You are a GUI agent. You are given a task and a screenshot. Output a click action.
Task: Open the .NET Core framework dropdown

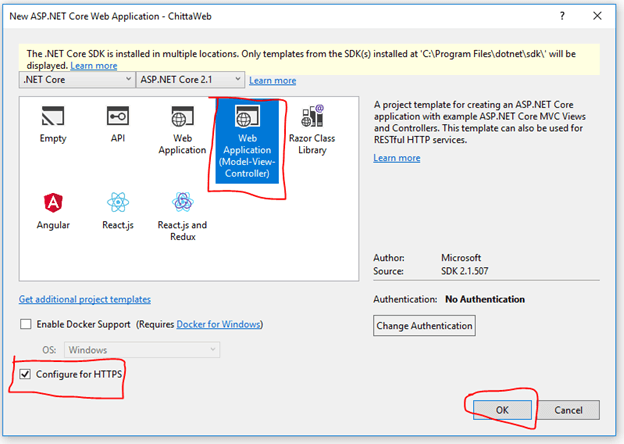coord(77,80)
